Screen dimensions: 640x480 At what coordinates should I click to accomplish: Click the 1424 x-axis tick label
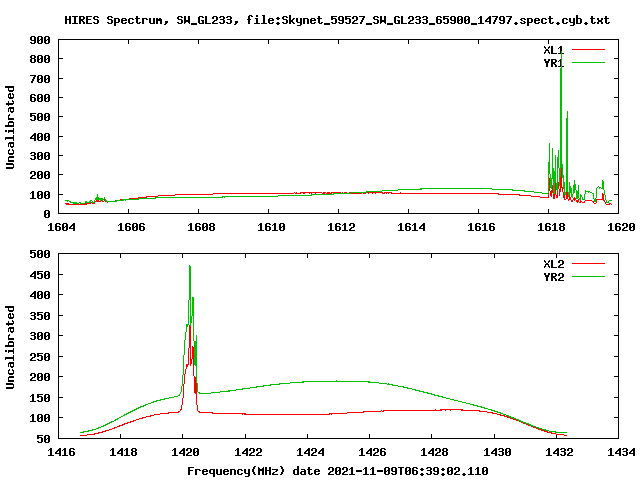pyautogui.click(x=310, y=452)
